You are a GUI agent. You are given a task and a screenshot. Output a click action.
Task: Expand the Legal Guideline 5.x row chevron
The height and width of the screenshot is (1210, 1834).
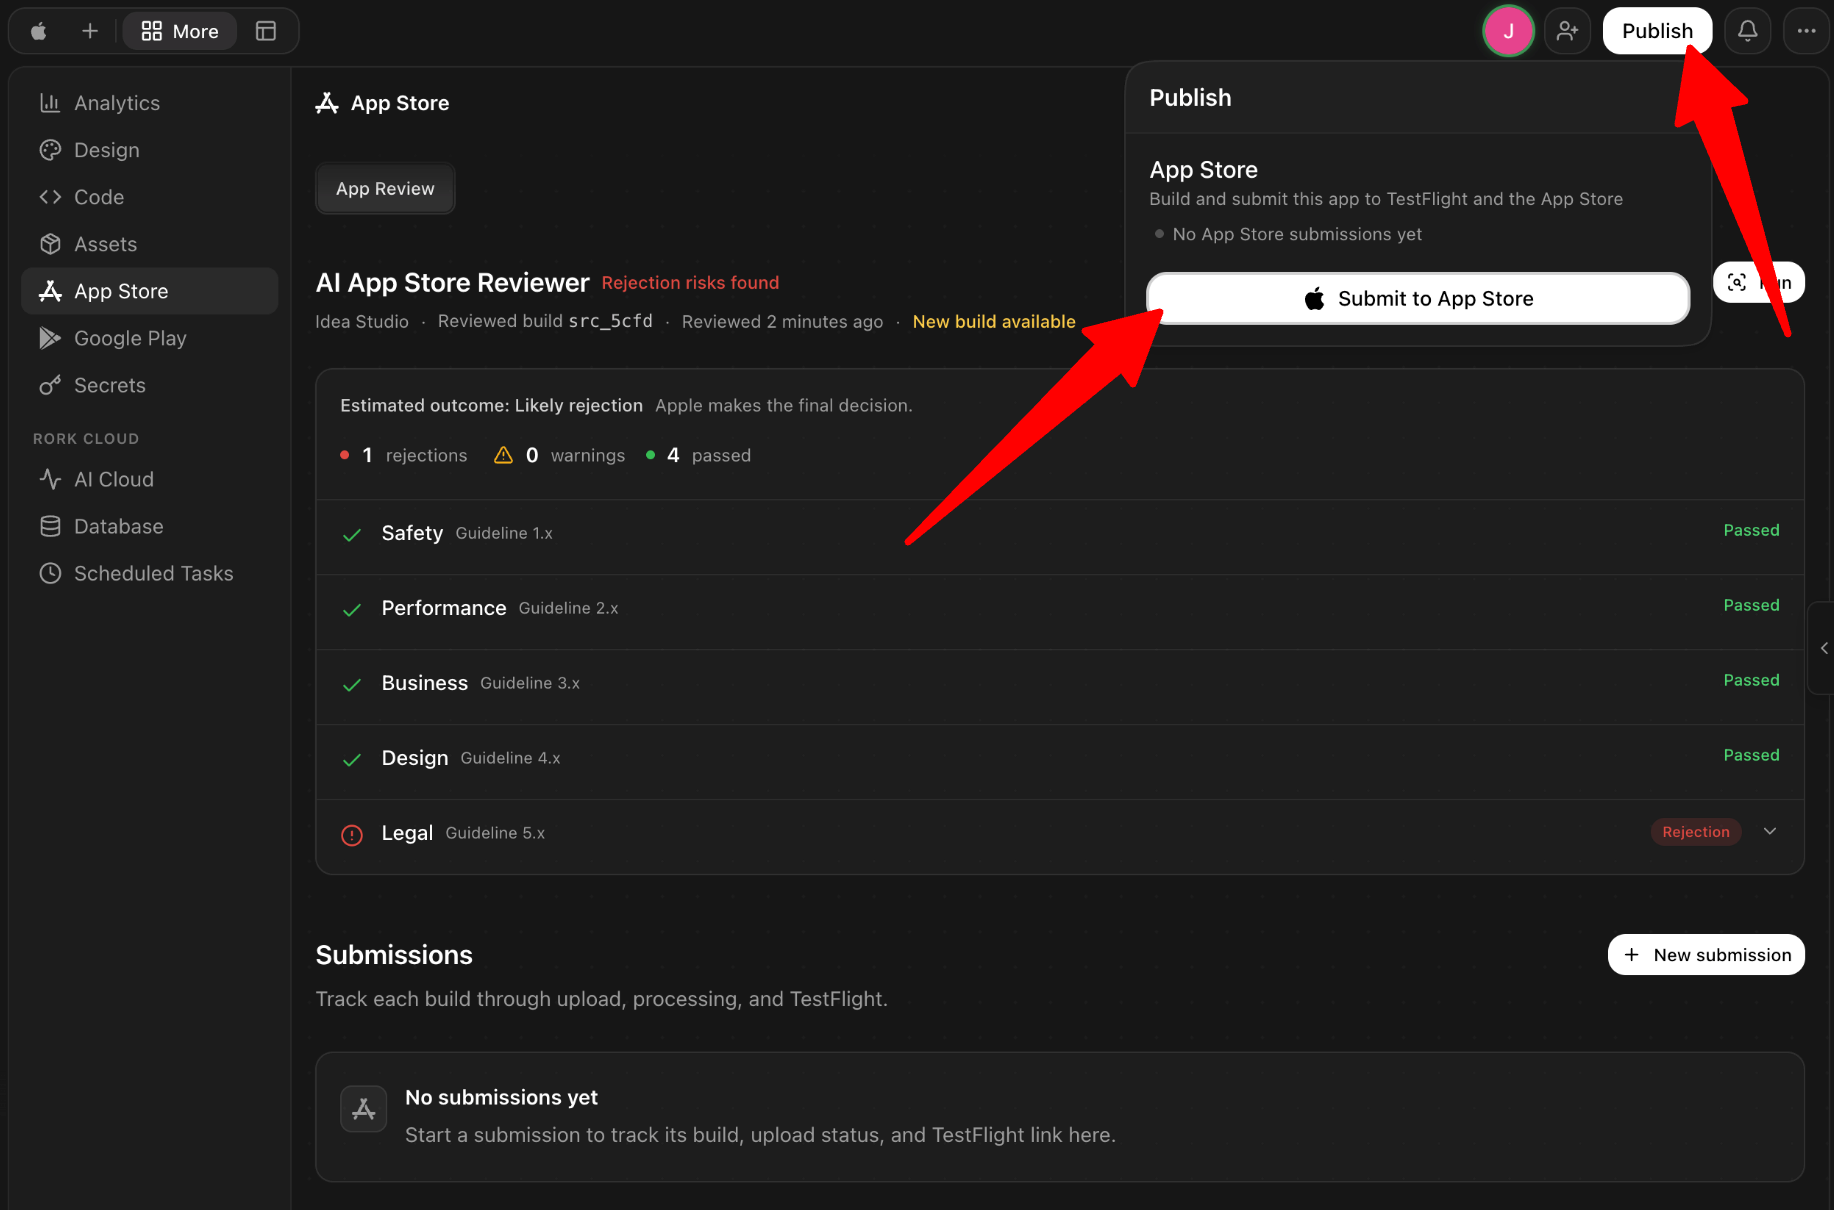point(1770,832)
